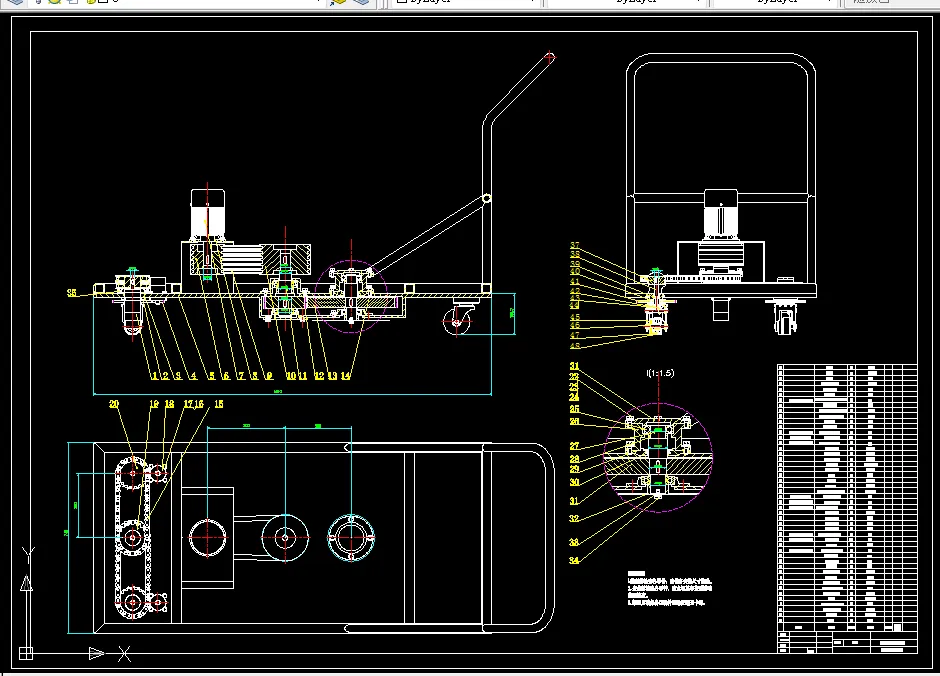Select part callout number 45
940x676 pixels.
(x=575, y=317)
